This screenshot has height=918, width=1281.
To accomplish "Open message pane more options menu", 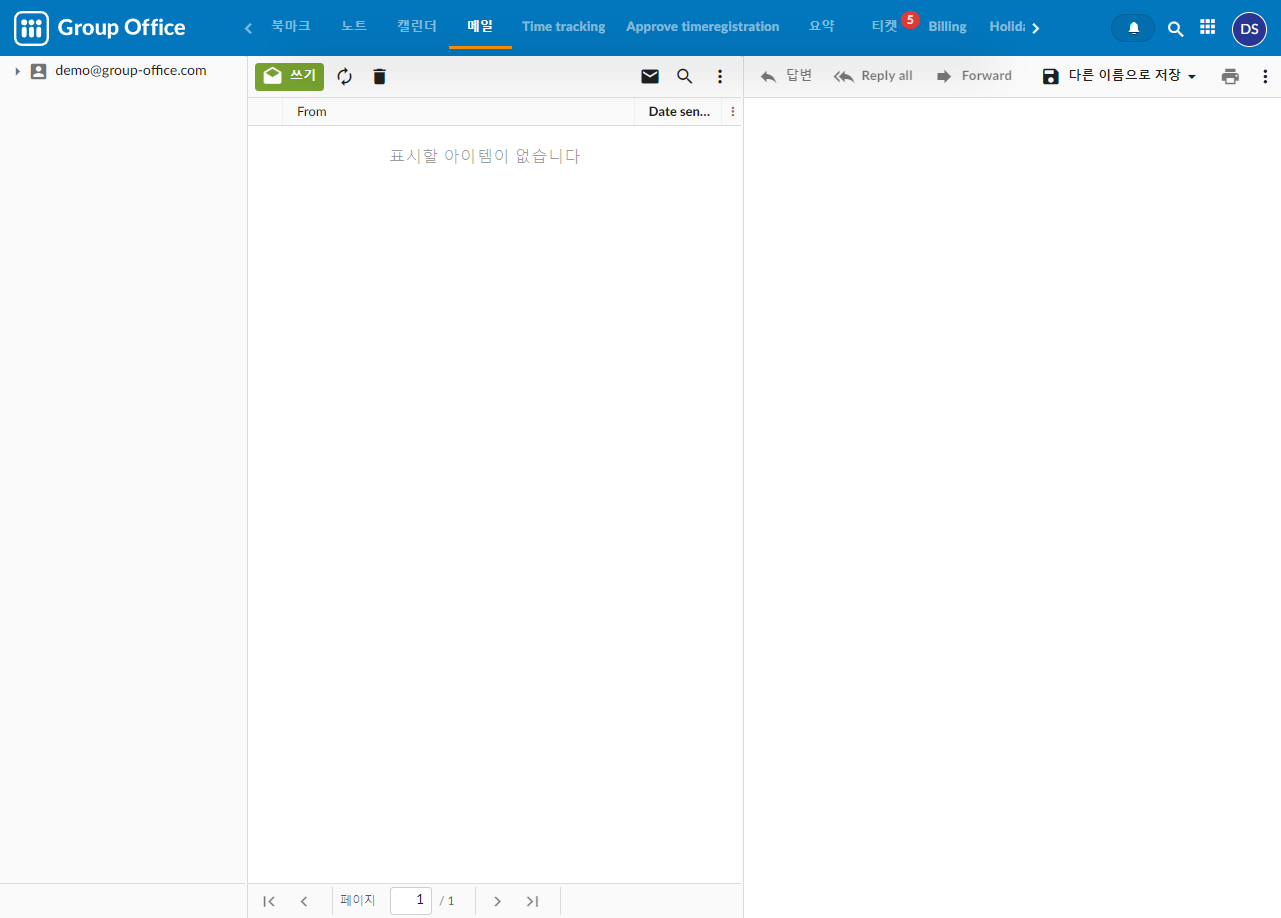I will point(1265,77).
